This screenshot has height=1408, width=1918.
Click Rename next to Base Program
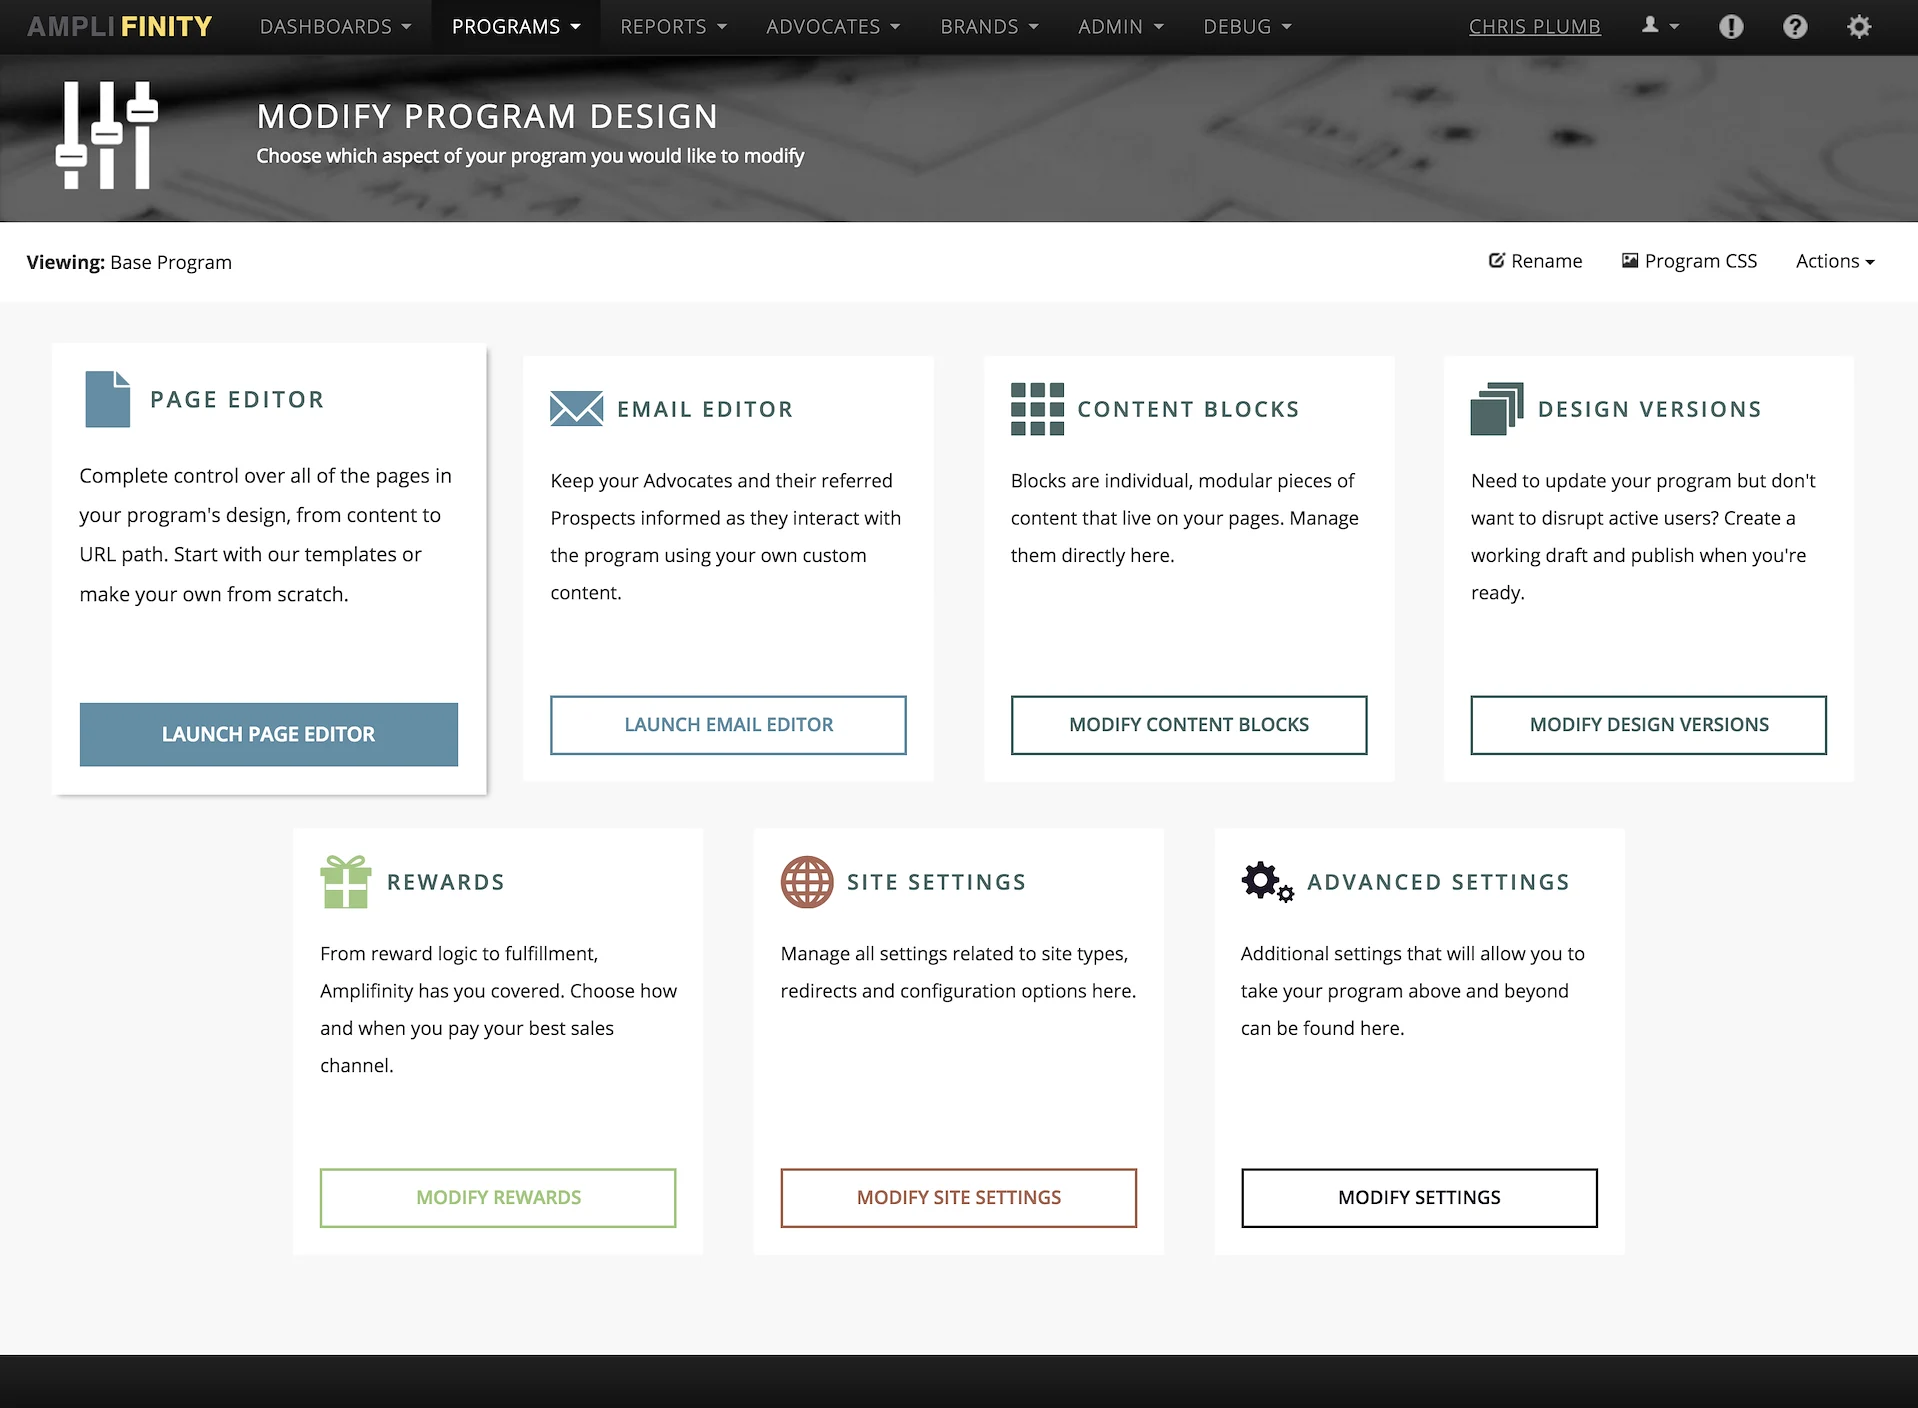coord(1535,260)
